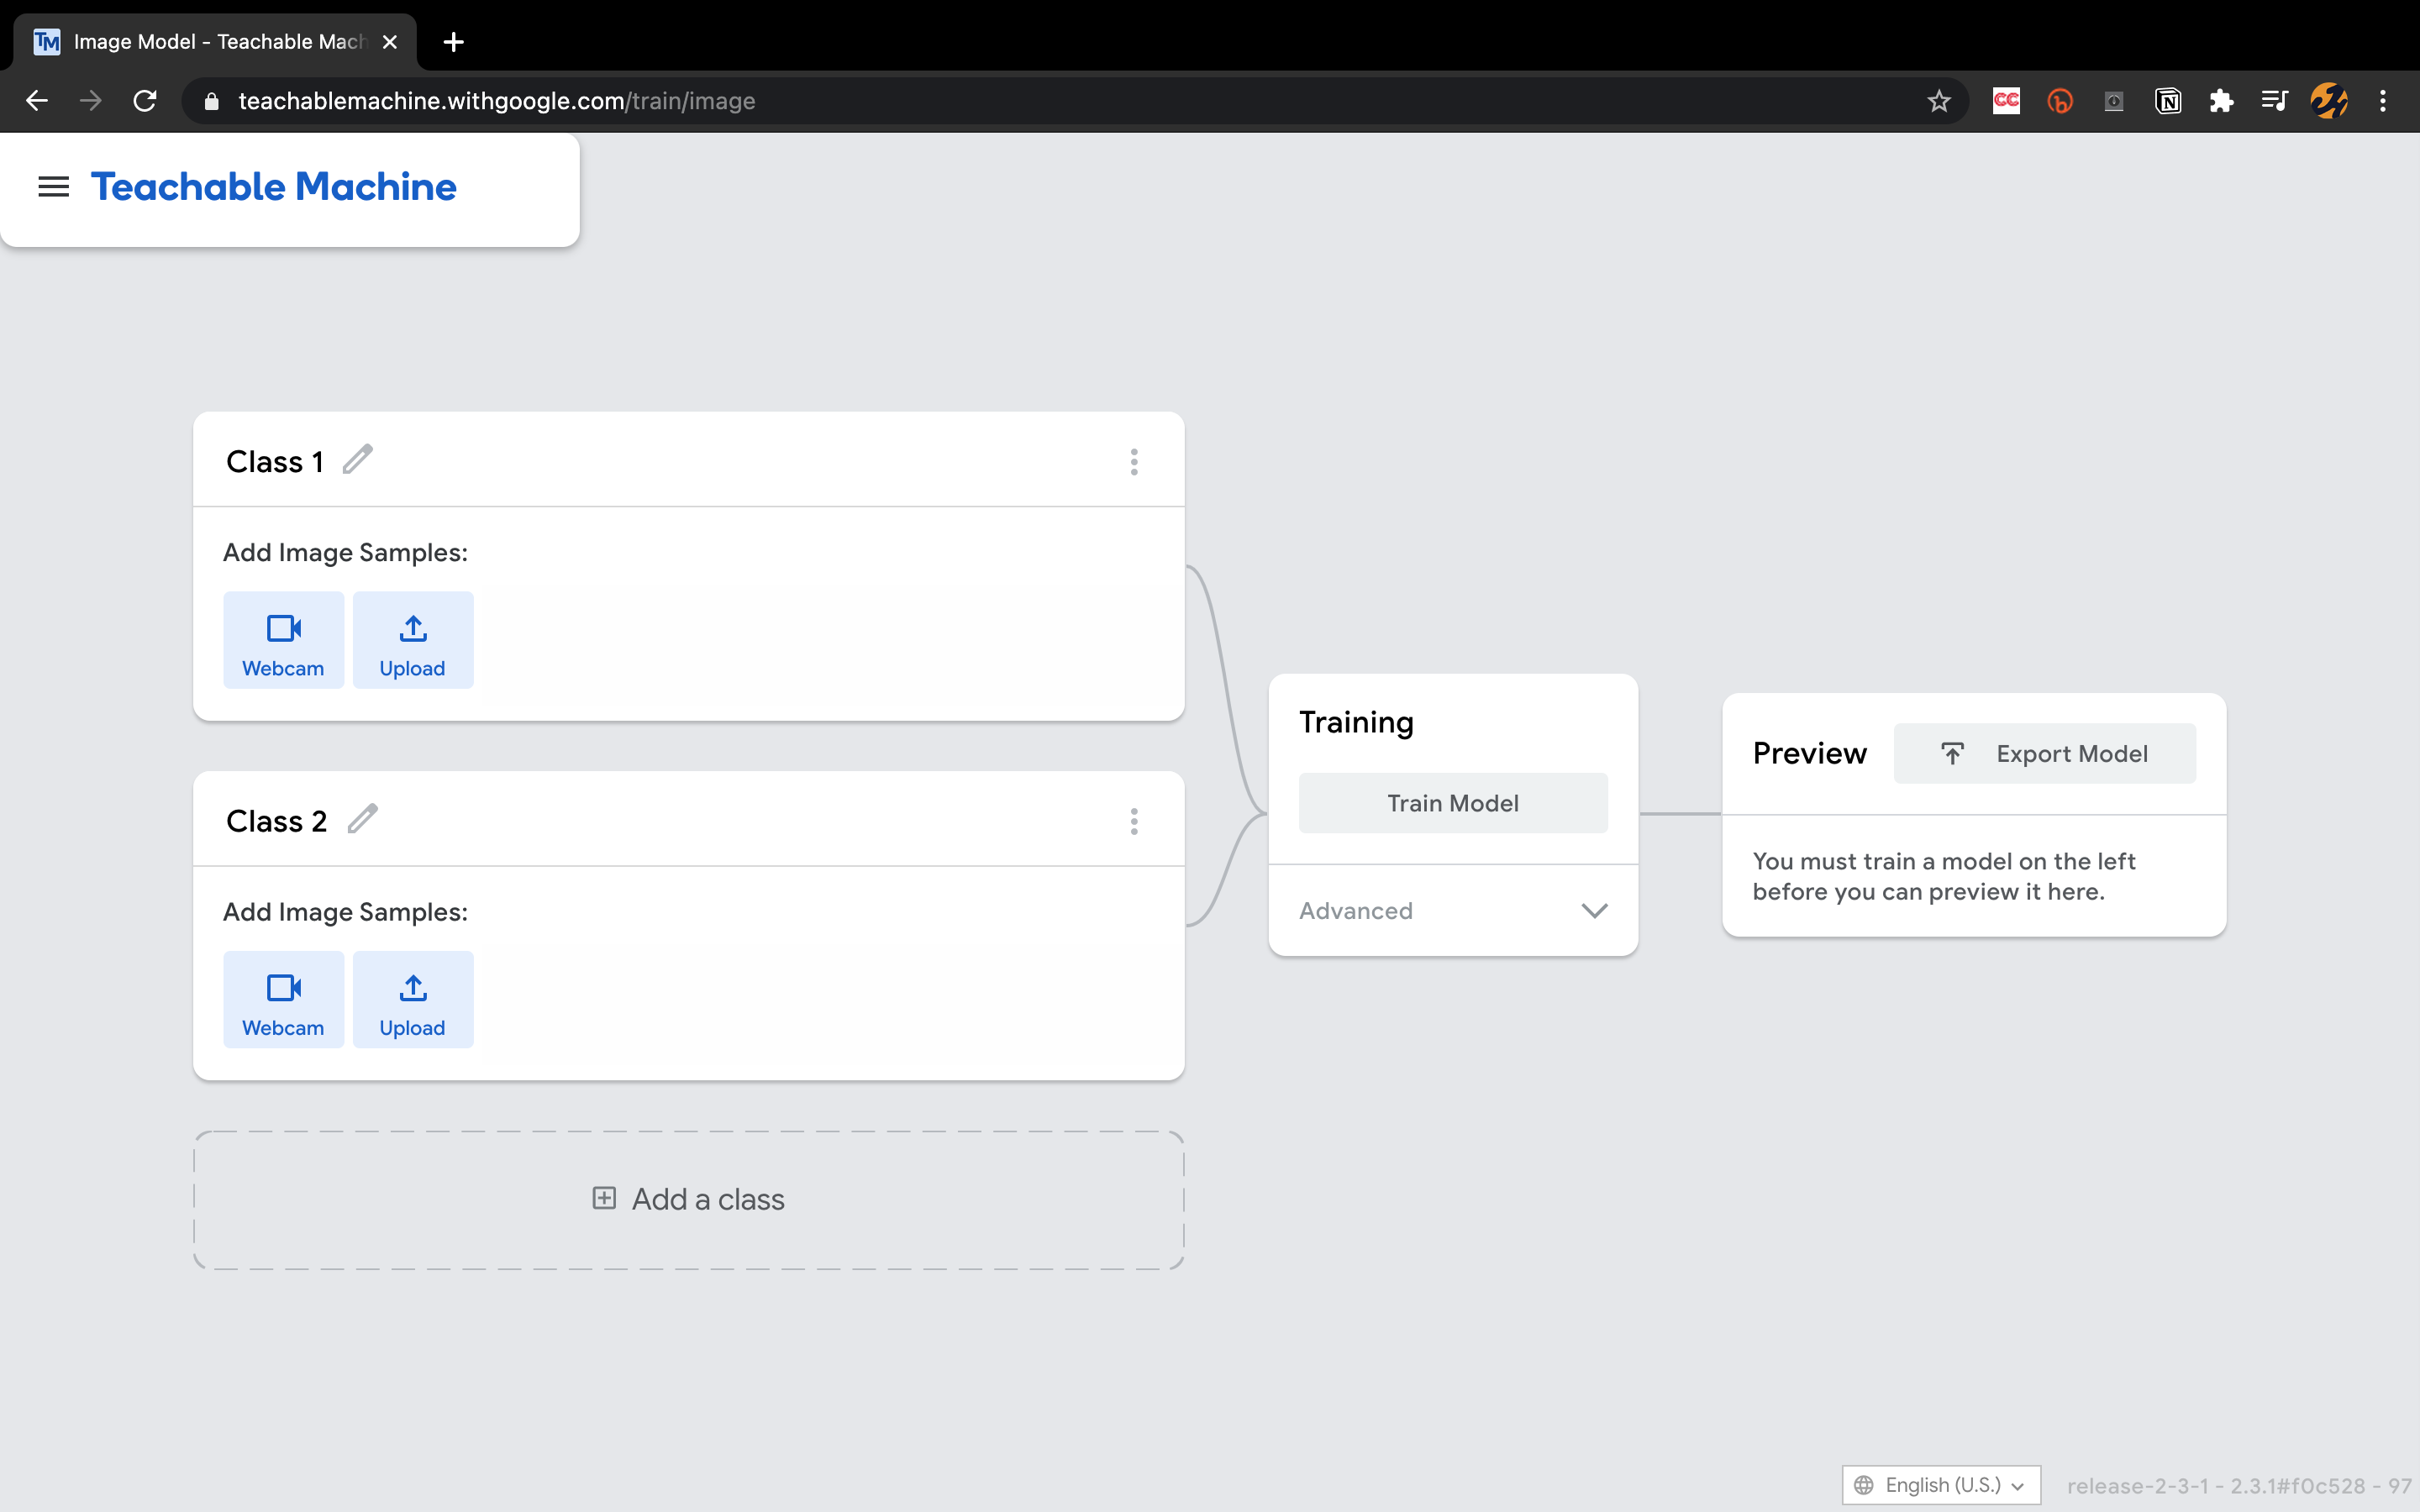Screen dimensions: 2420x1512
Task: Open the hamburger menu next to Teachable Machine
Action: 53,187
